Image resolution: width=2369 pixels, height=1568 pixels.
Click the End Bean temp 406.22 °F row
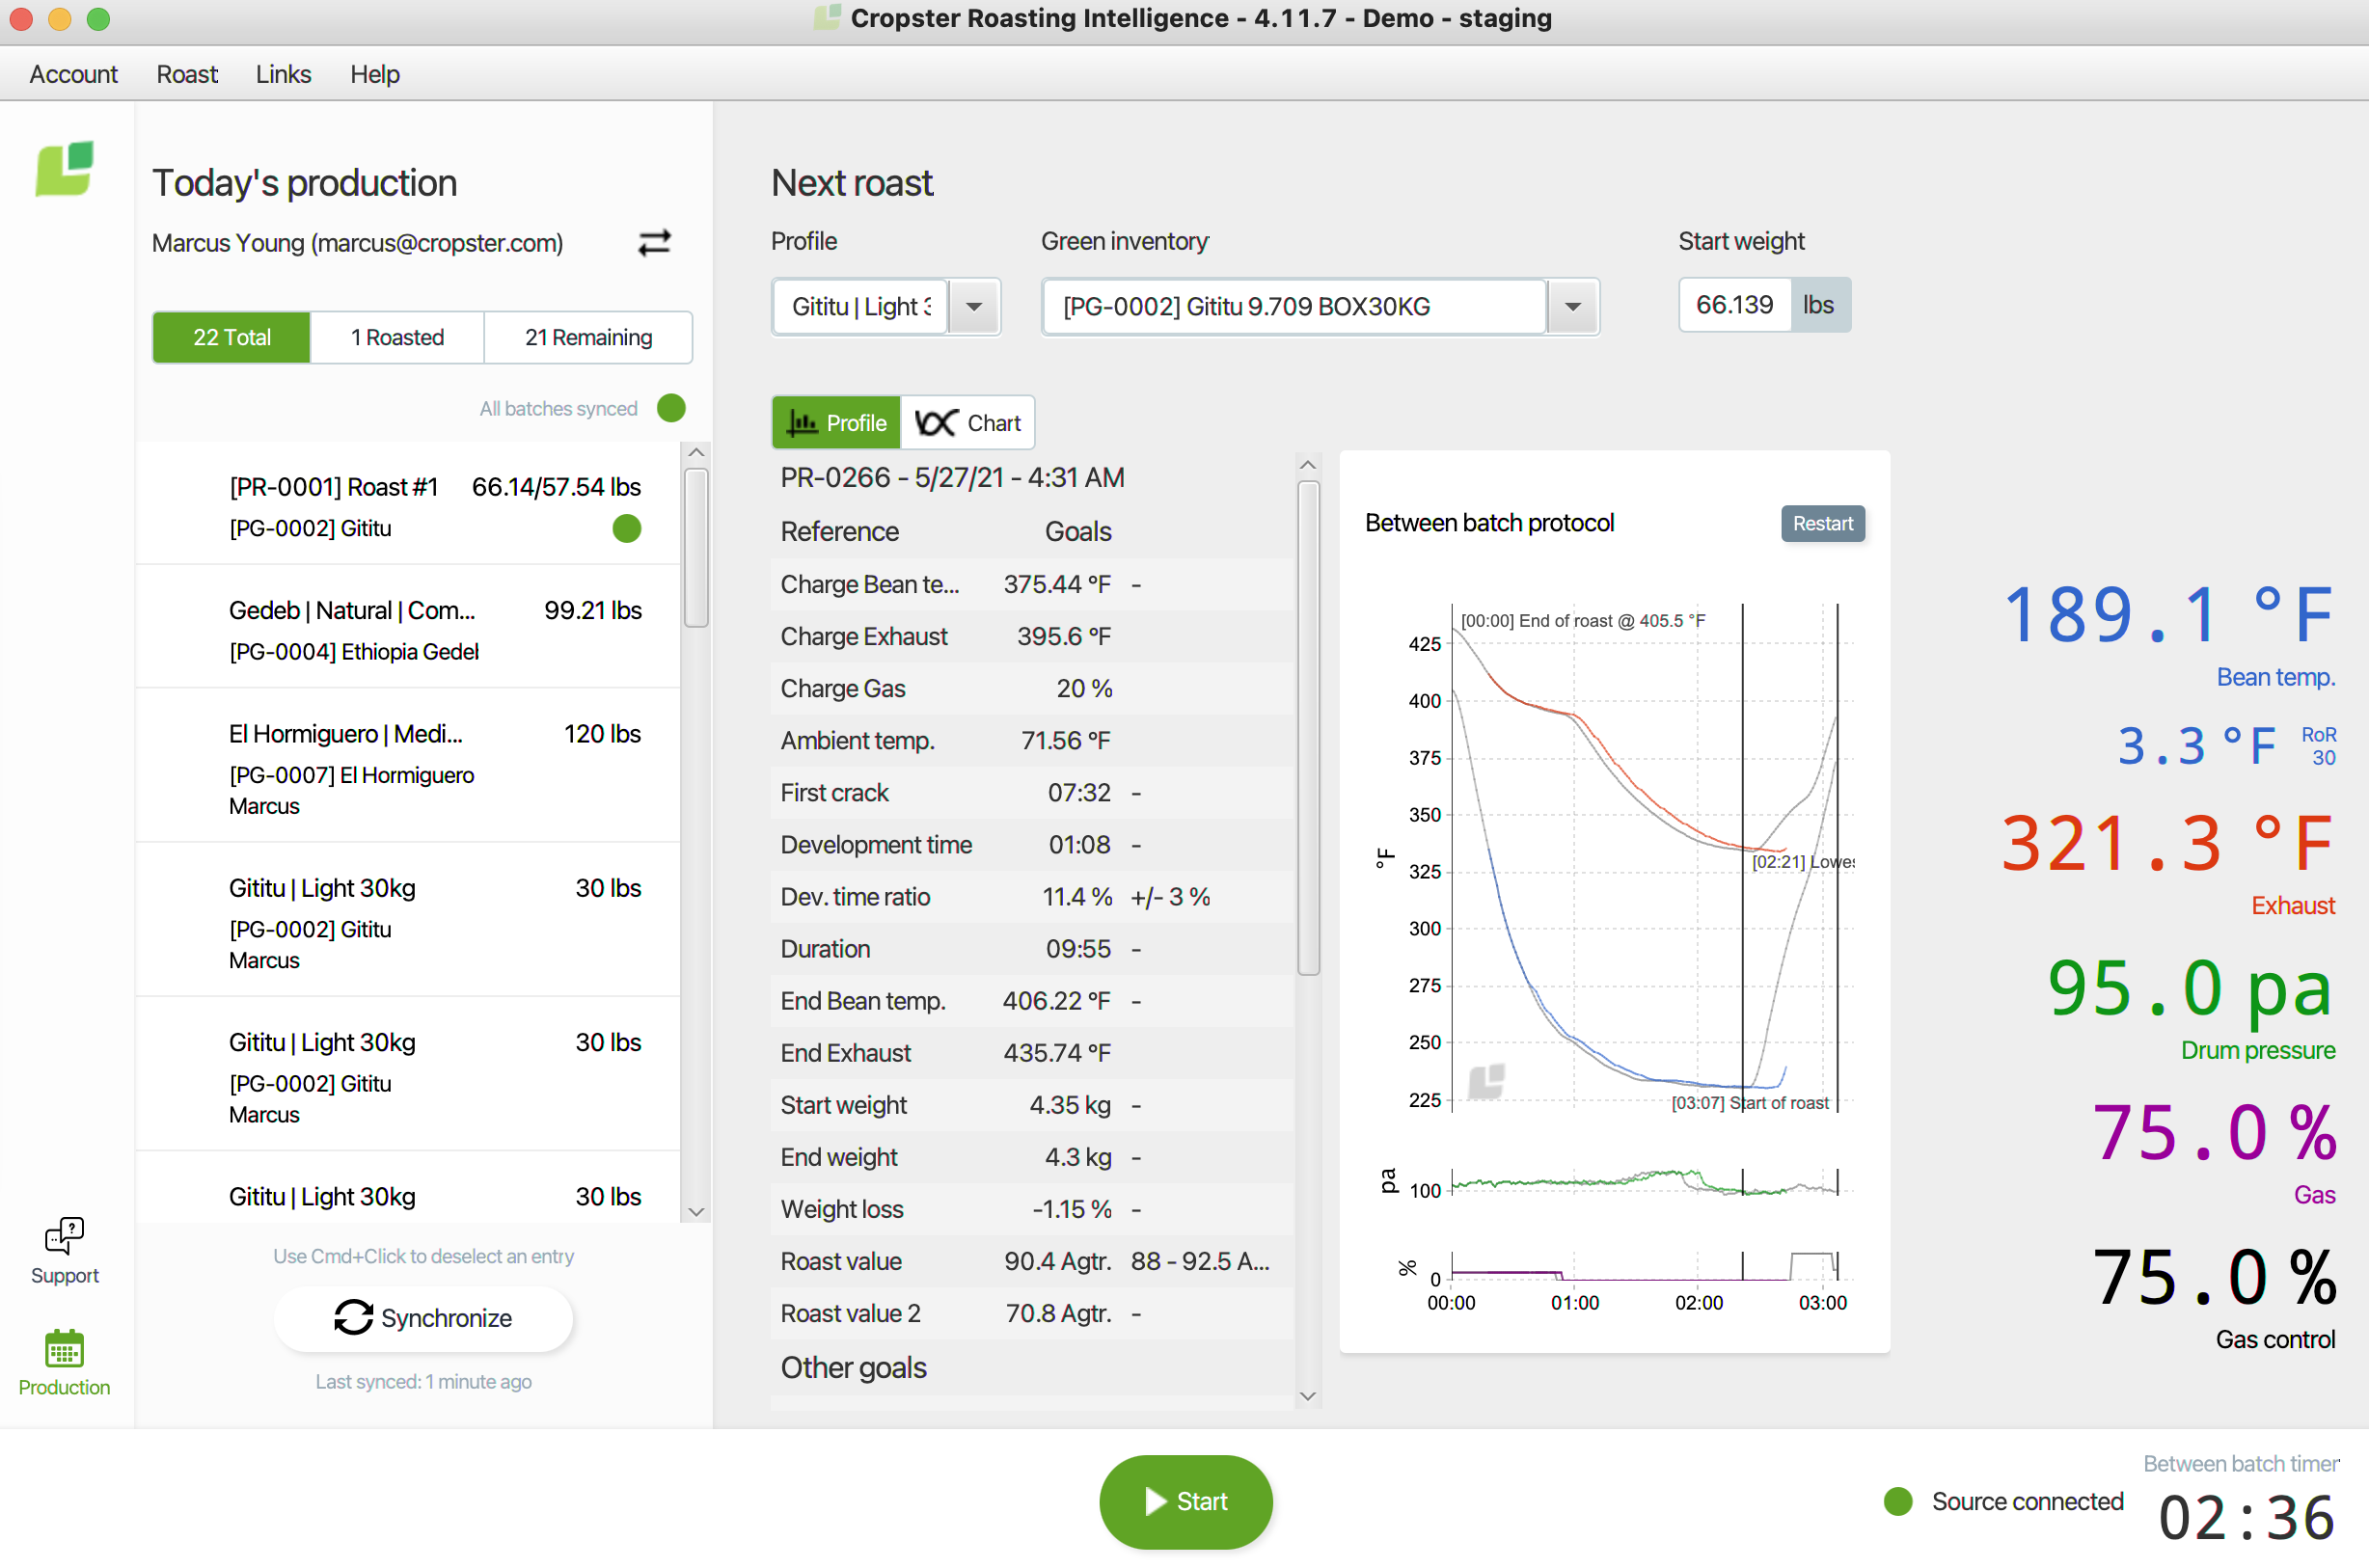tap(1032, 1000)
